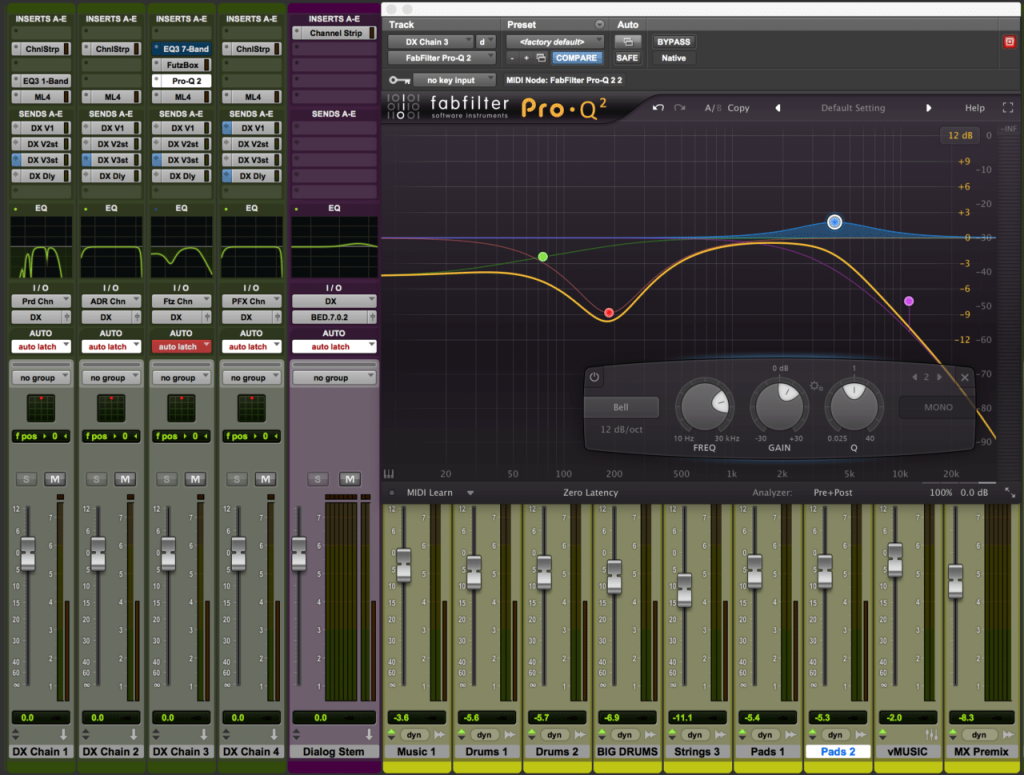
Task: Solo the DX Chain 4 track
Action: [236, 479]
